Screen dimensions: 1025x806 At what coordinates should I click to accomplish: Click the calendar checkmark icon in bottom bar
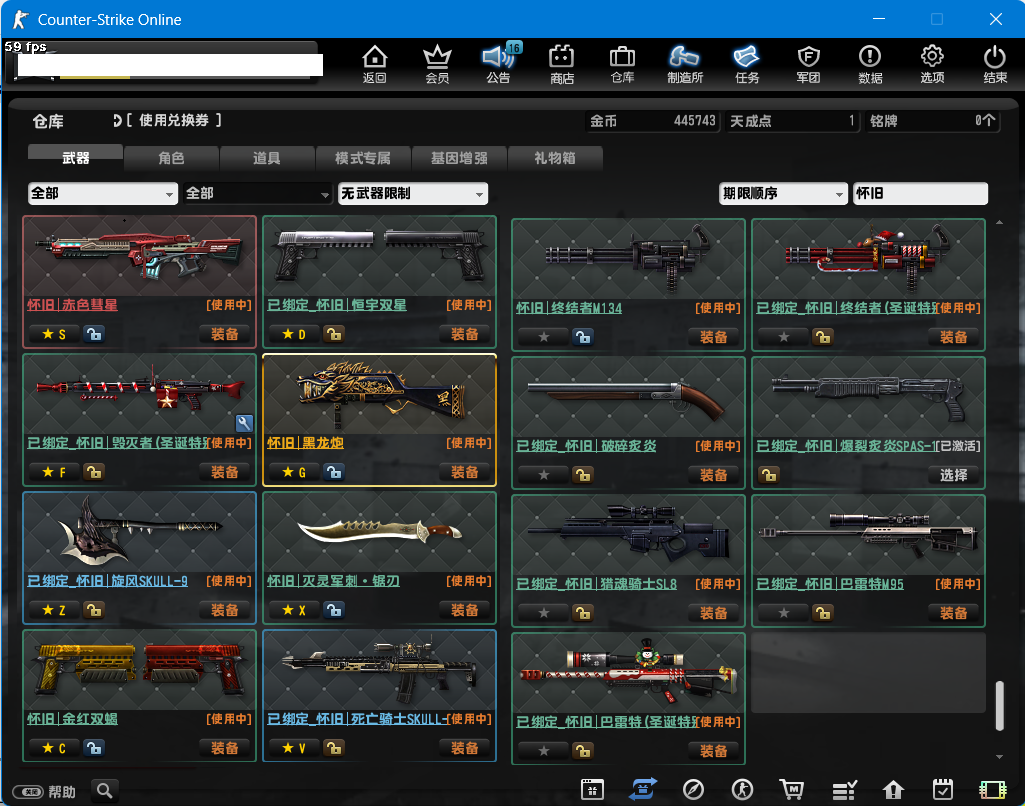tap(942, 790)
